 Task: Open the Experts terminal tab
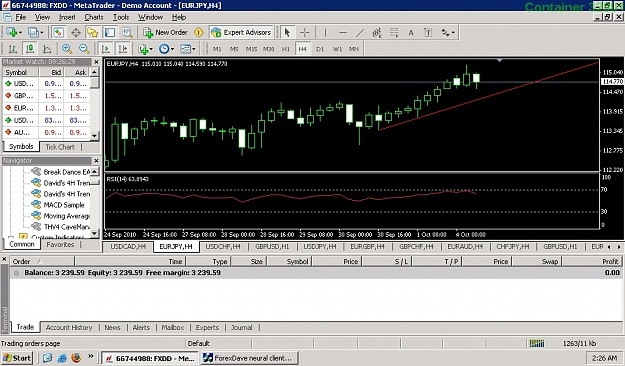(207, 327)
